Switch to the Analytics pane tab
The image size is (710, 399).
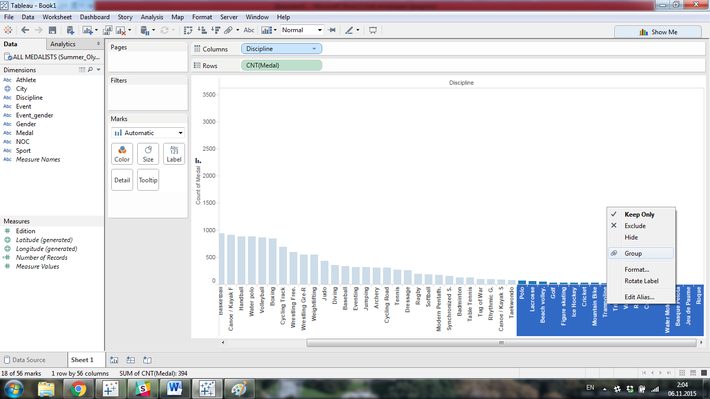[x=63, y=44]
